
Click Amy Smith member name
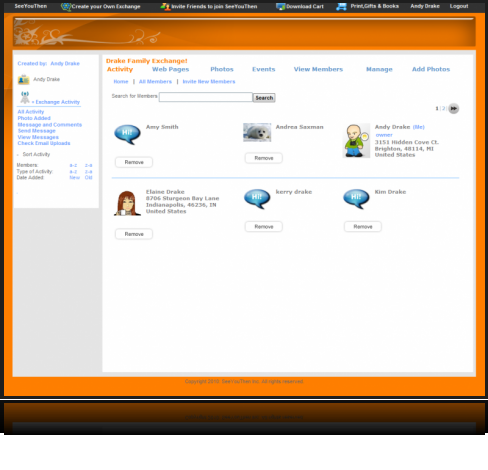[x=162, y=127]
